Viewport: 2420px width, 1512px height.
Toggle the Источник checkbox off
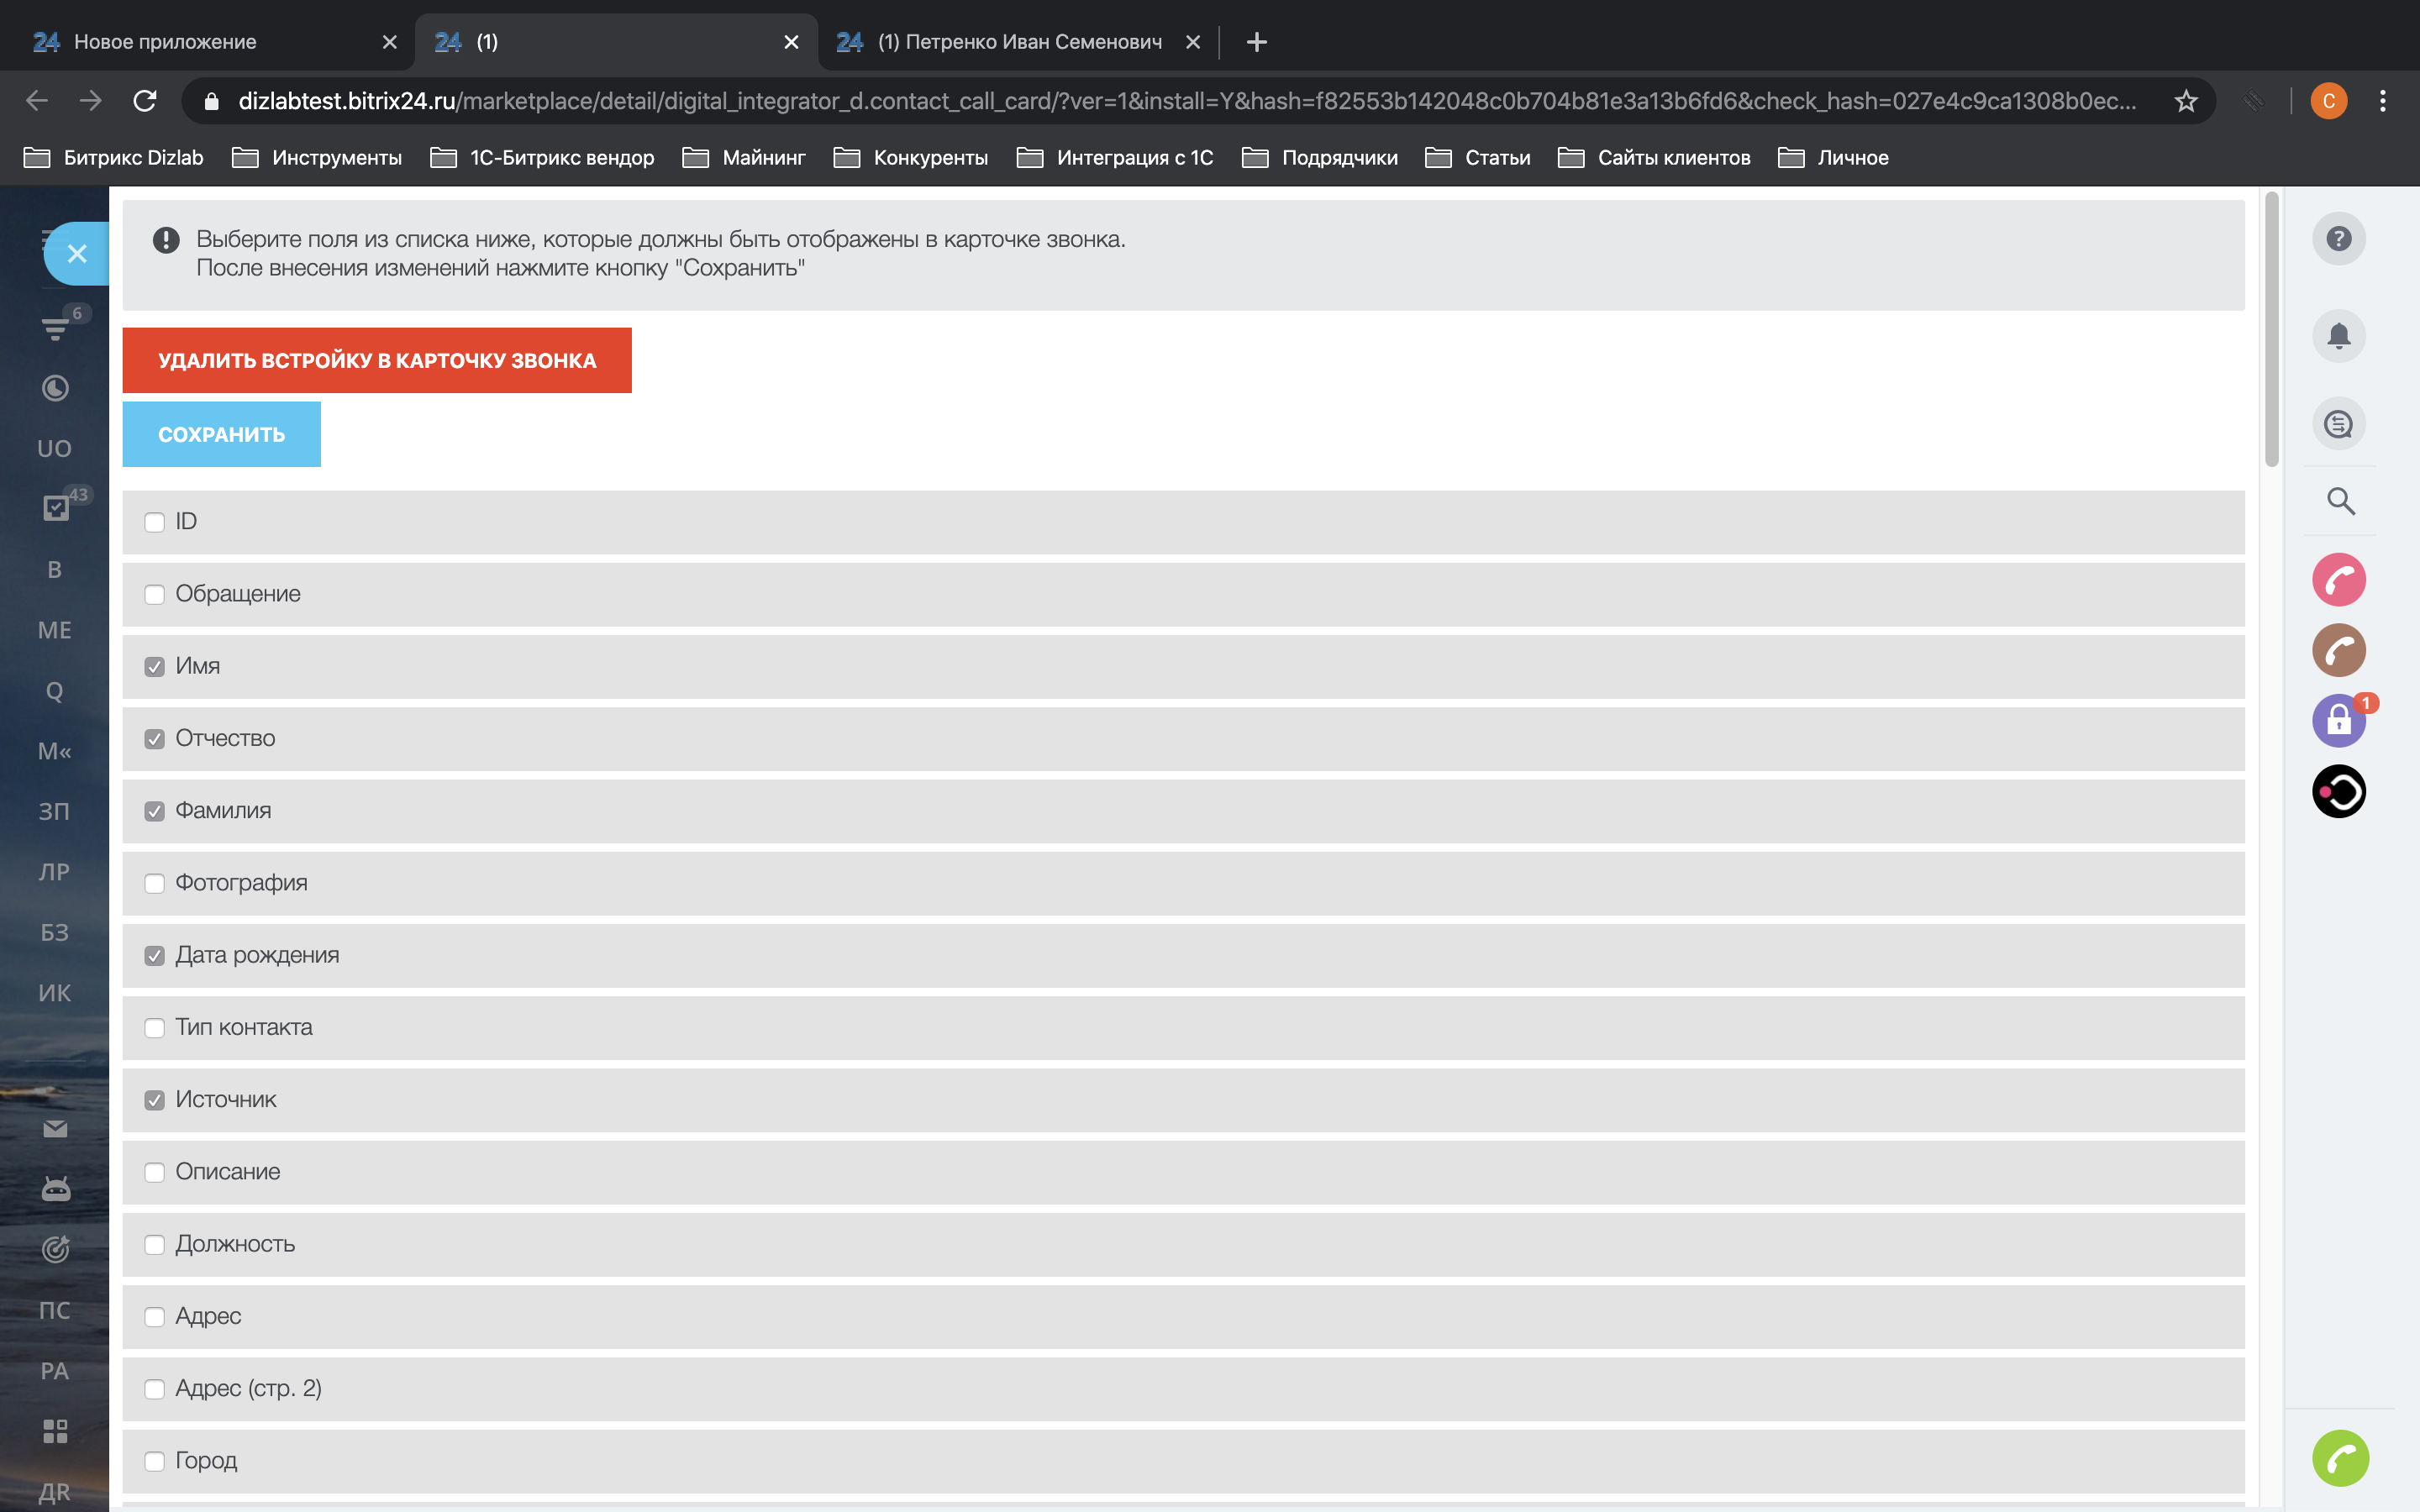coord(154,1100)
